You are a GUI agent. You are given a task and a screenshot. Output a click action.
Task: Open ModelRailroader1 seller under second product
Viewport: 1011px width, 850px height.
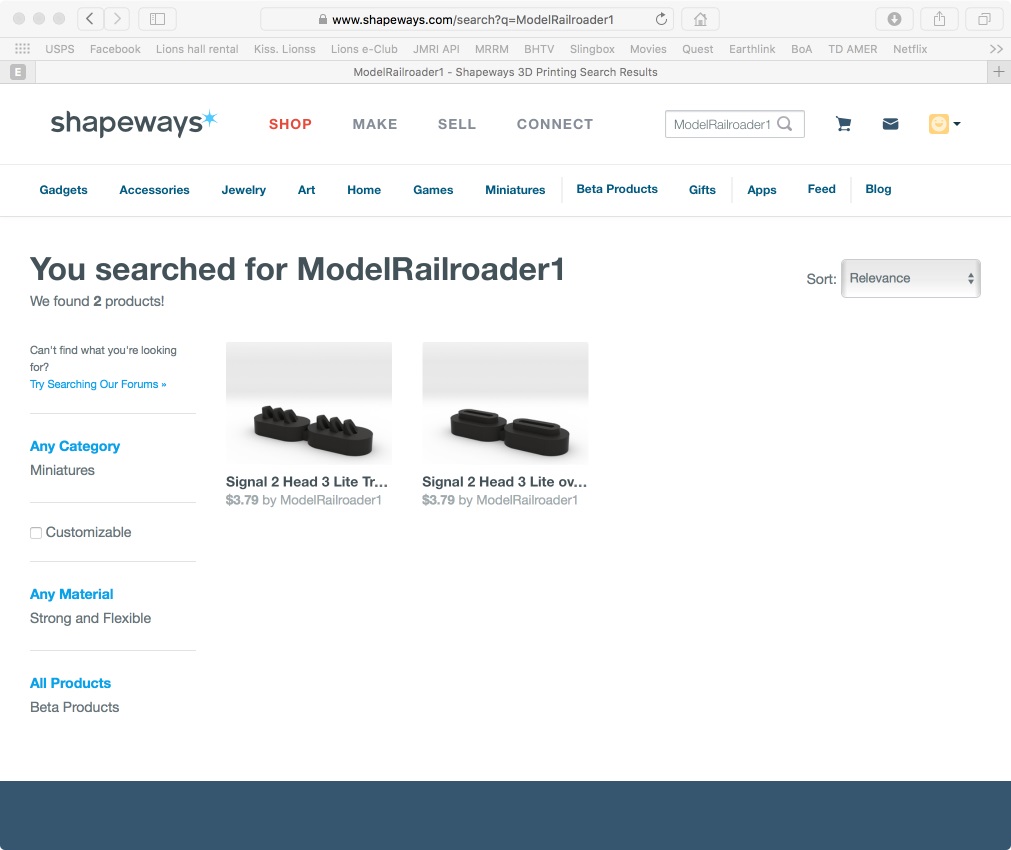[x=527, y=500]
